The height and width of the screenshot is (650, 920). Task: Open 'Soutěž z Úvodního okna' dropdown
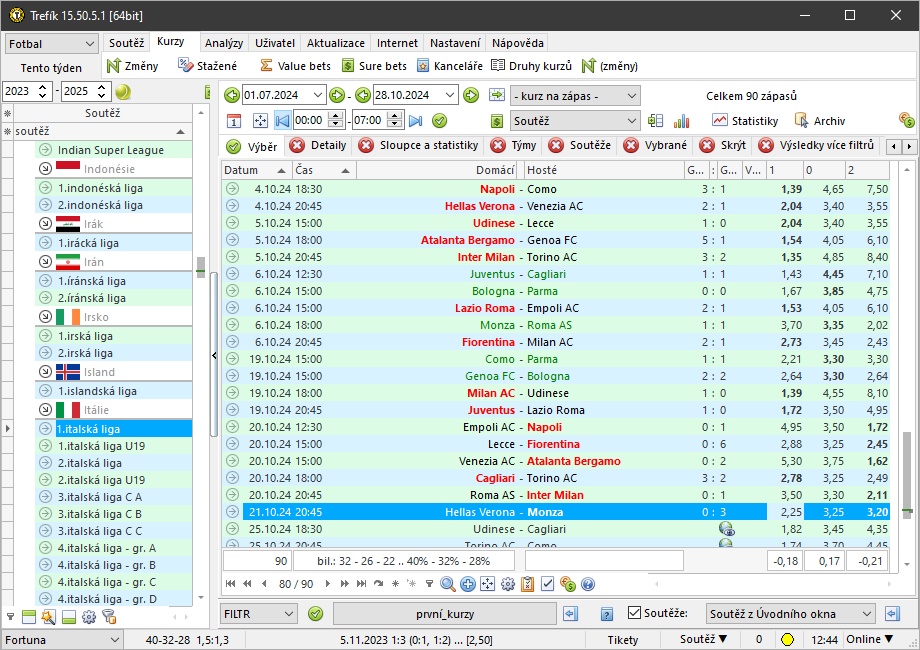(x=867, y=614)
